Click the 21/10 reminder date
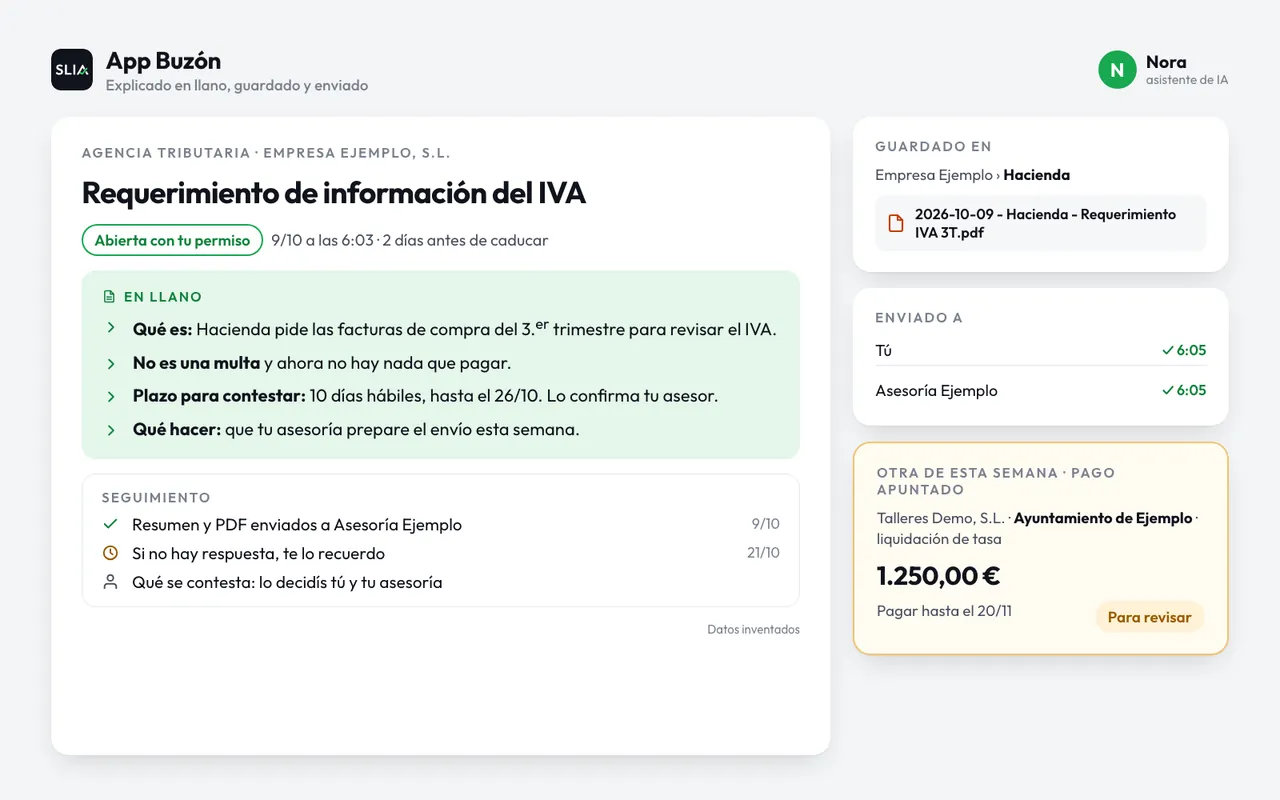 click(x=763, y=553)
